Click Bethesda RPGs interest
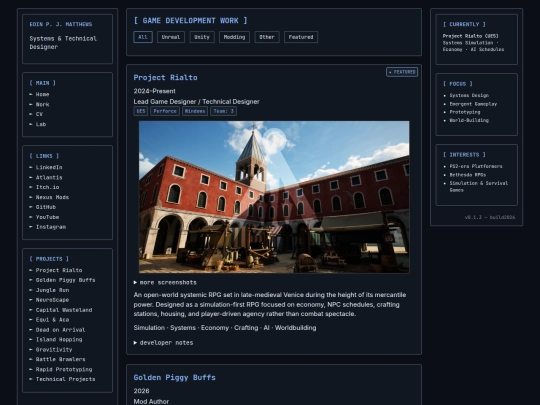The height and width of the screenshot is (405, 540). [x=468, y=175]
